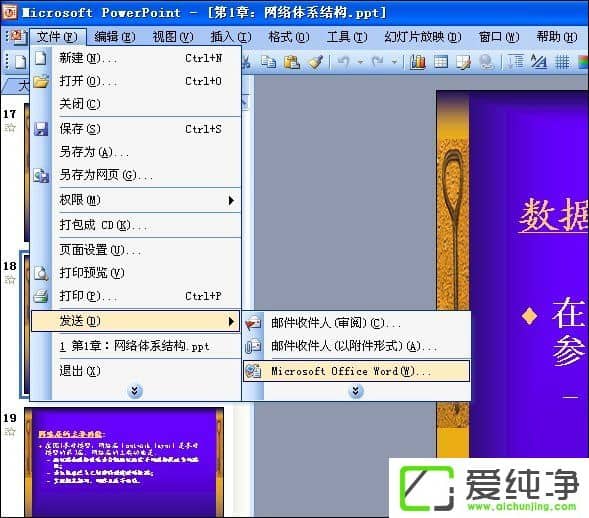
Task: Click the Undo arrow icon
Action: [x=343, y=62]
